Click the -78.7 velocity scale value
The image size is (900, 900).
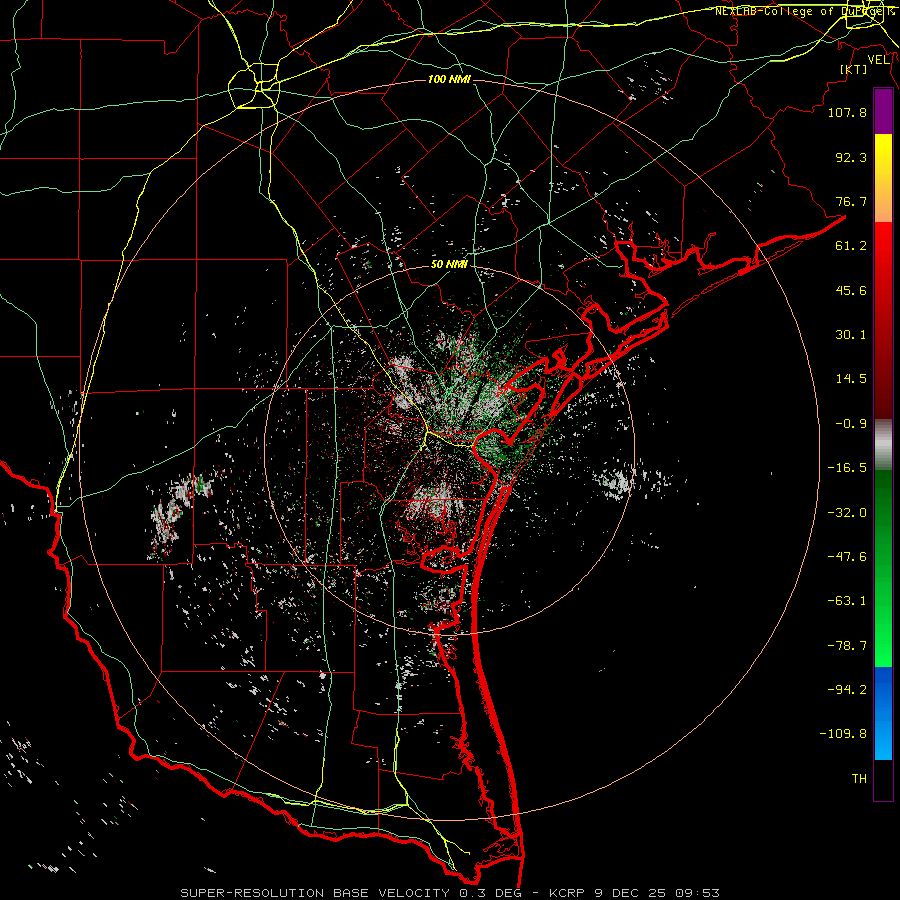point(847,646)
